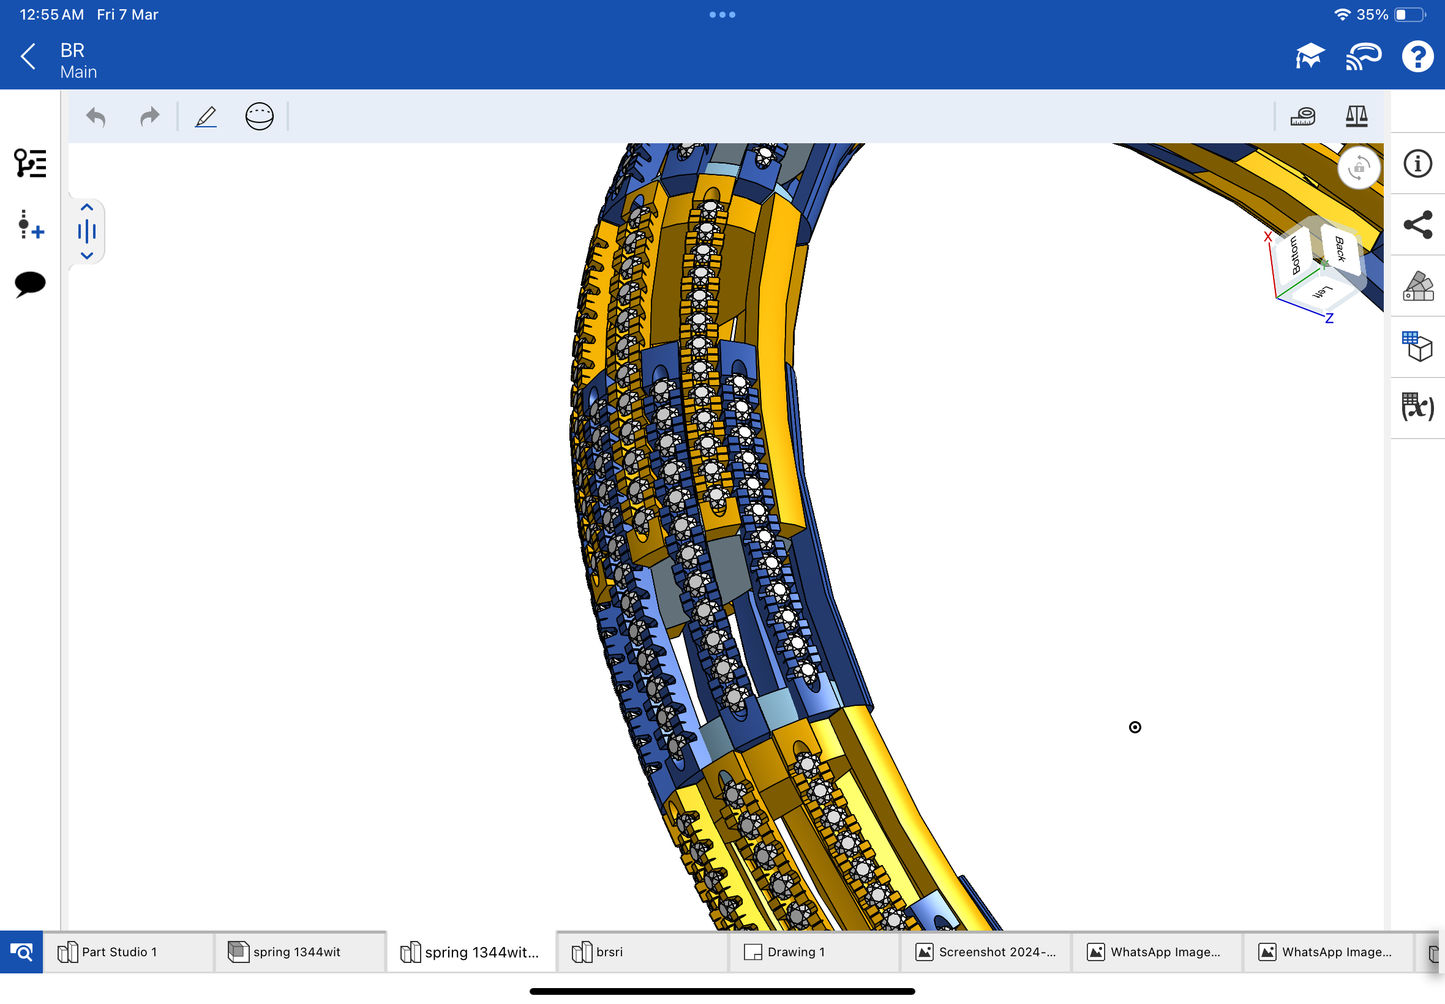This screenshot has width=1445, height=1004.
Task: Open mass properties scale icon
Action: pos(1356,117)
